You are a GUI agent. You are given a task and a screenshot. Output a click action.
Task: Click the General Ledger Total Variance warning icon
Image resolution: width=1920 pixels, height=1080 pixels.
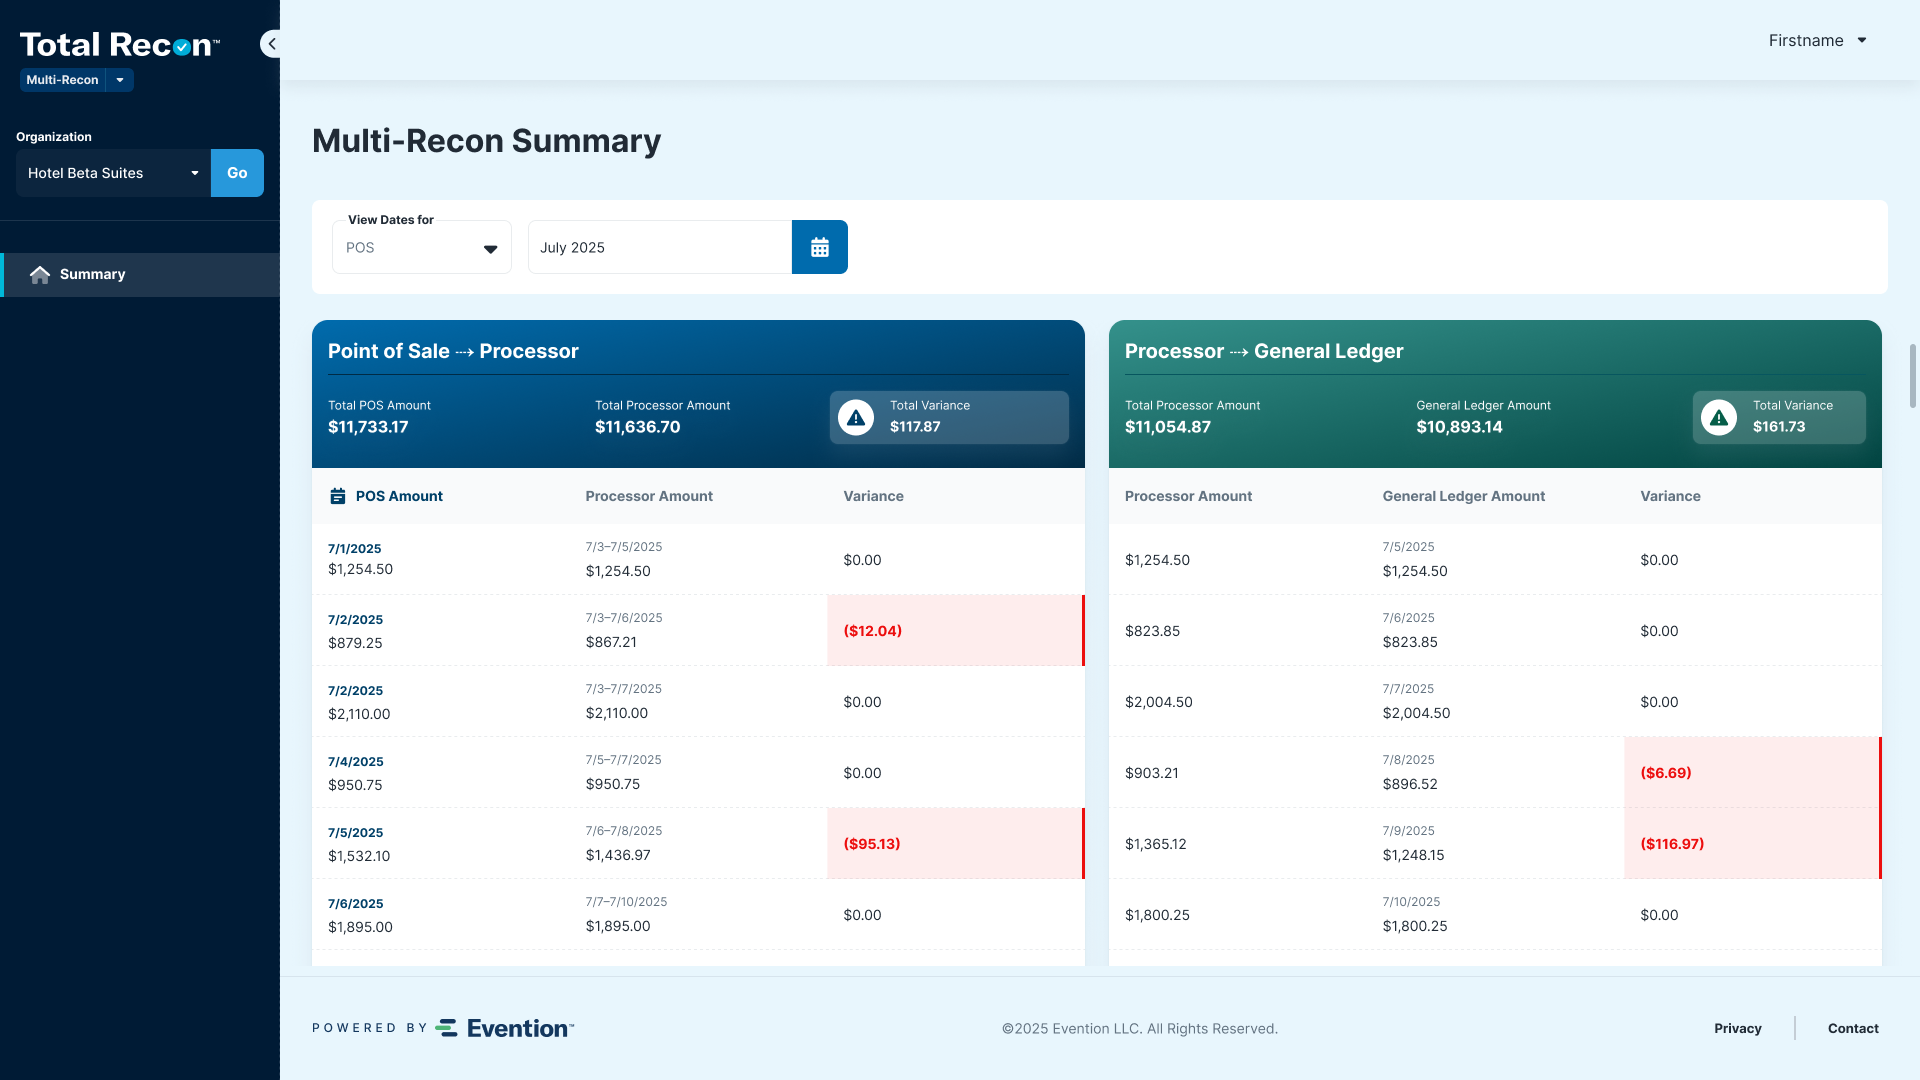click(x=1719, y=417)
